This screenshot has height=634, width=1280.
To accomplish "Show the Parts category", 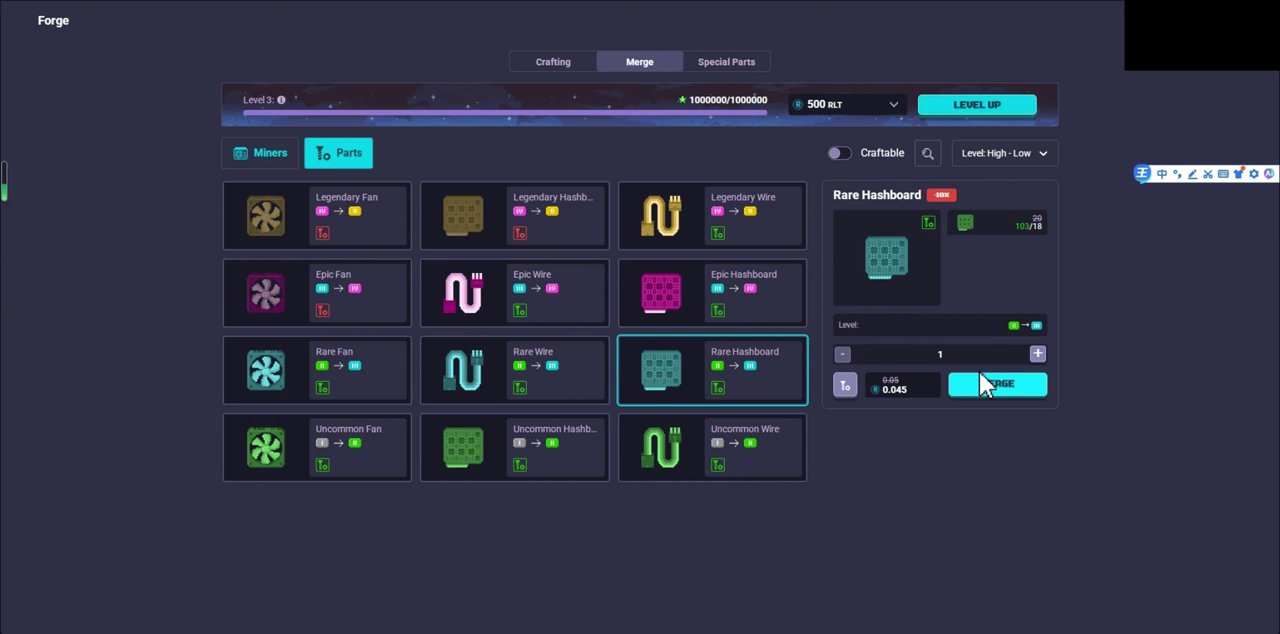I will (x=338, y=153).
